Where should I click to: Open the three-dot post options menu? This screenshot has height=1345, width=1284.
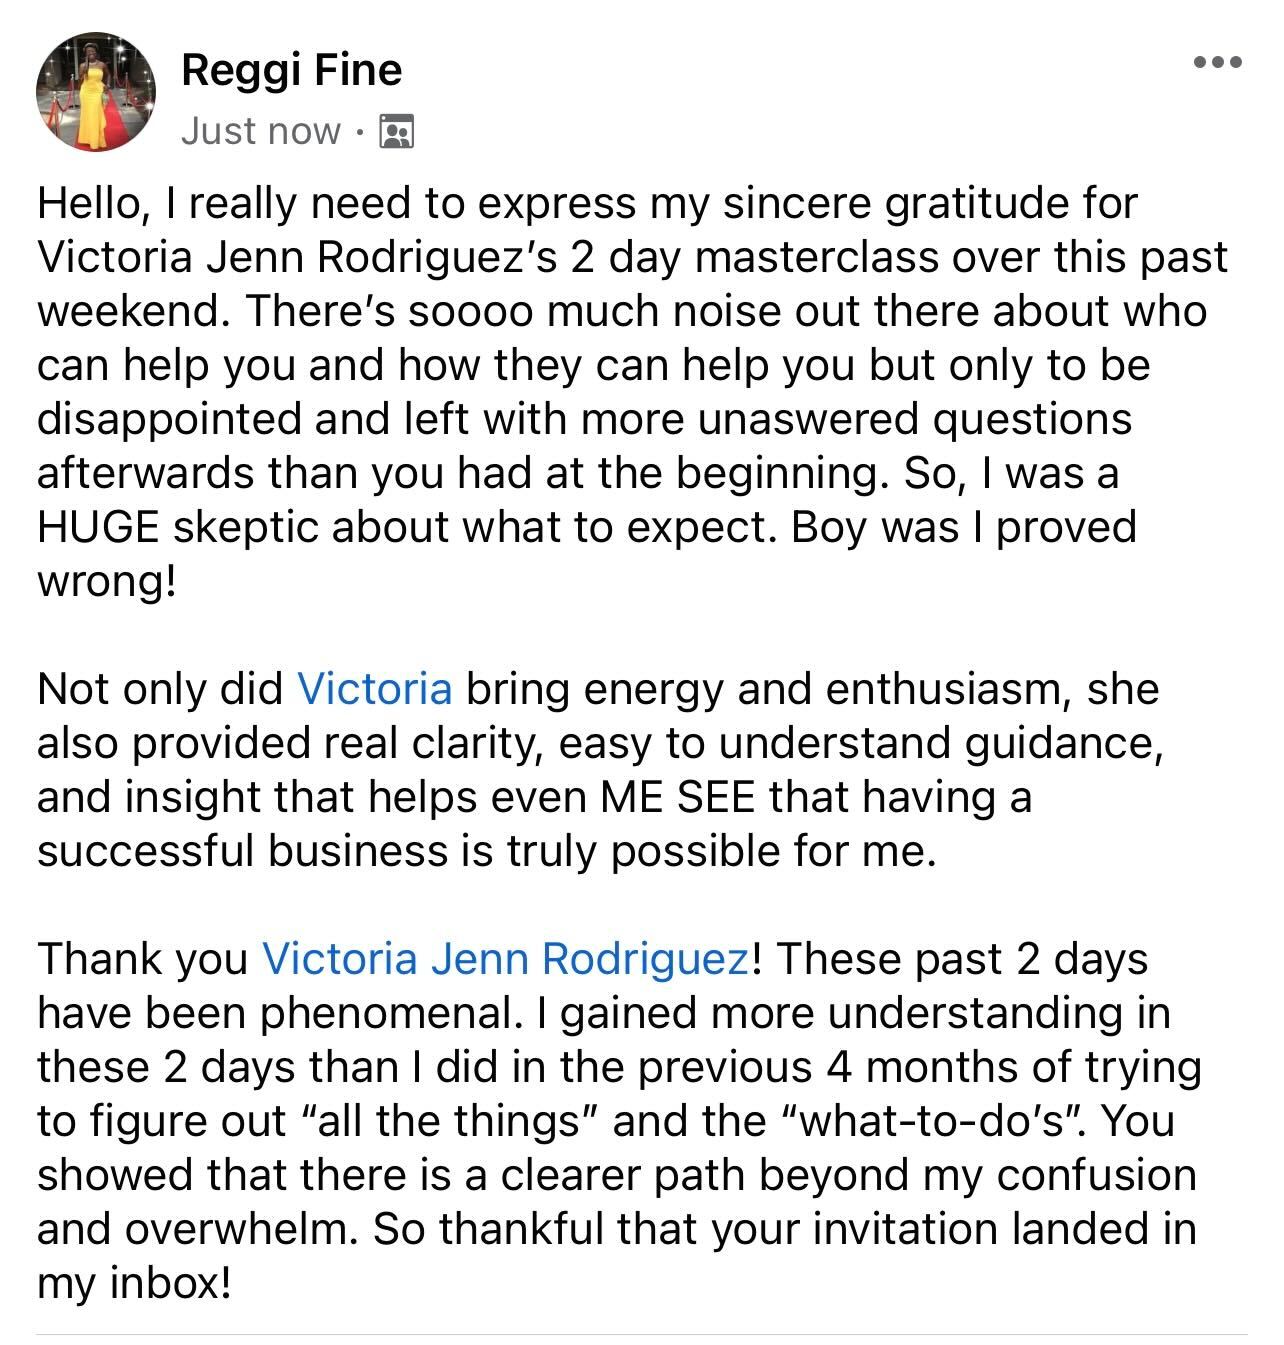[1218, 62]
